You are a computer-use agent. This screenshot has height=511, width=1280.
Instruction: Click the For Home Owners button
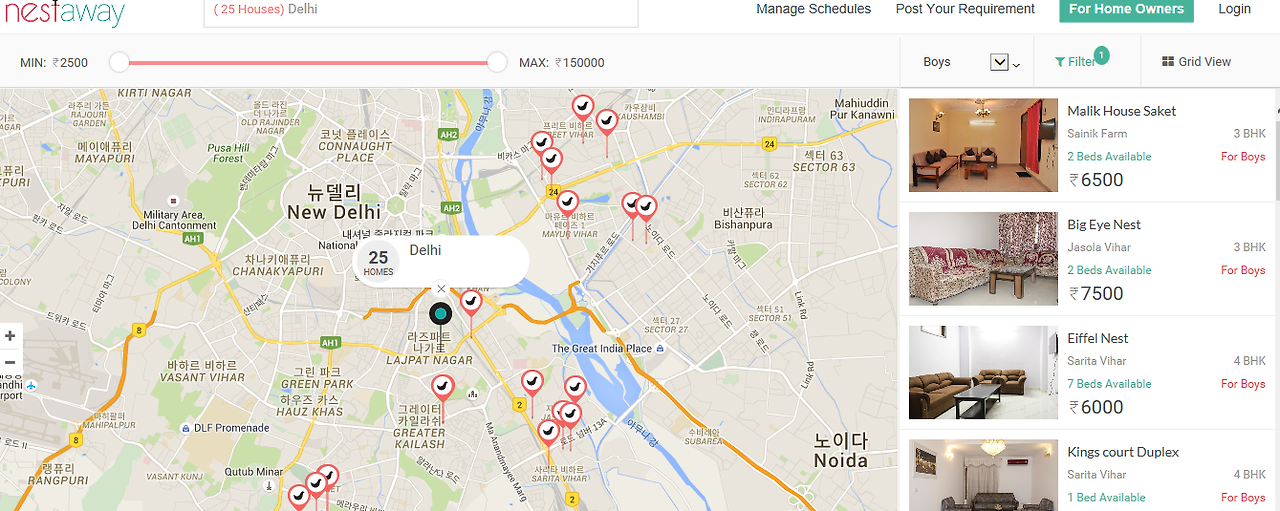click(x=1126, y=10)
